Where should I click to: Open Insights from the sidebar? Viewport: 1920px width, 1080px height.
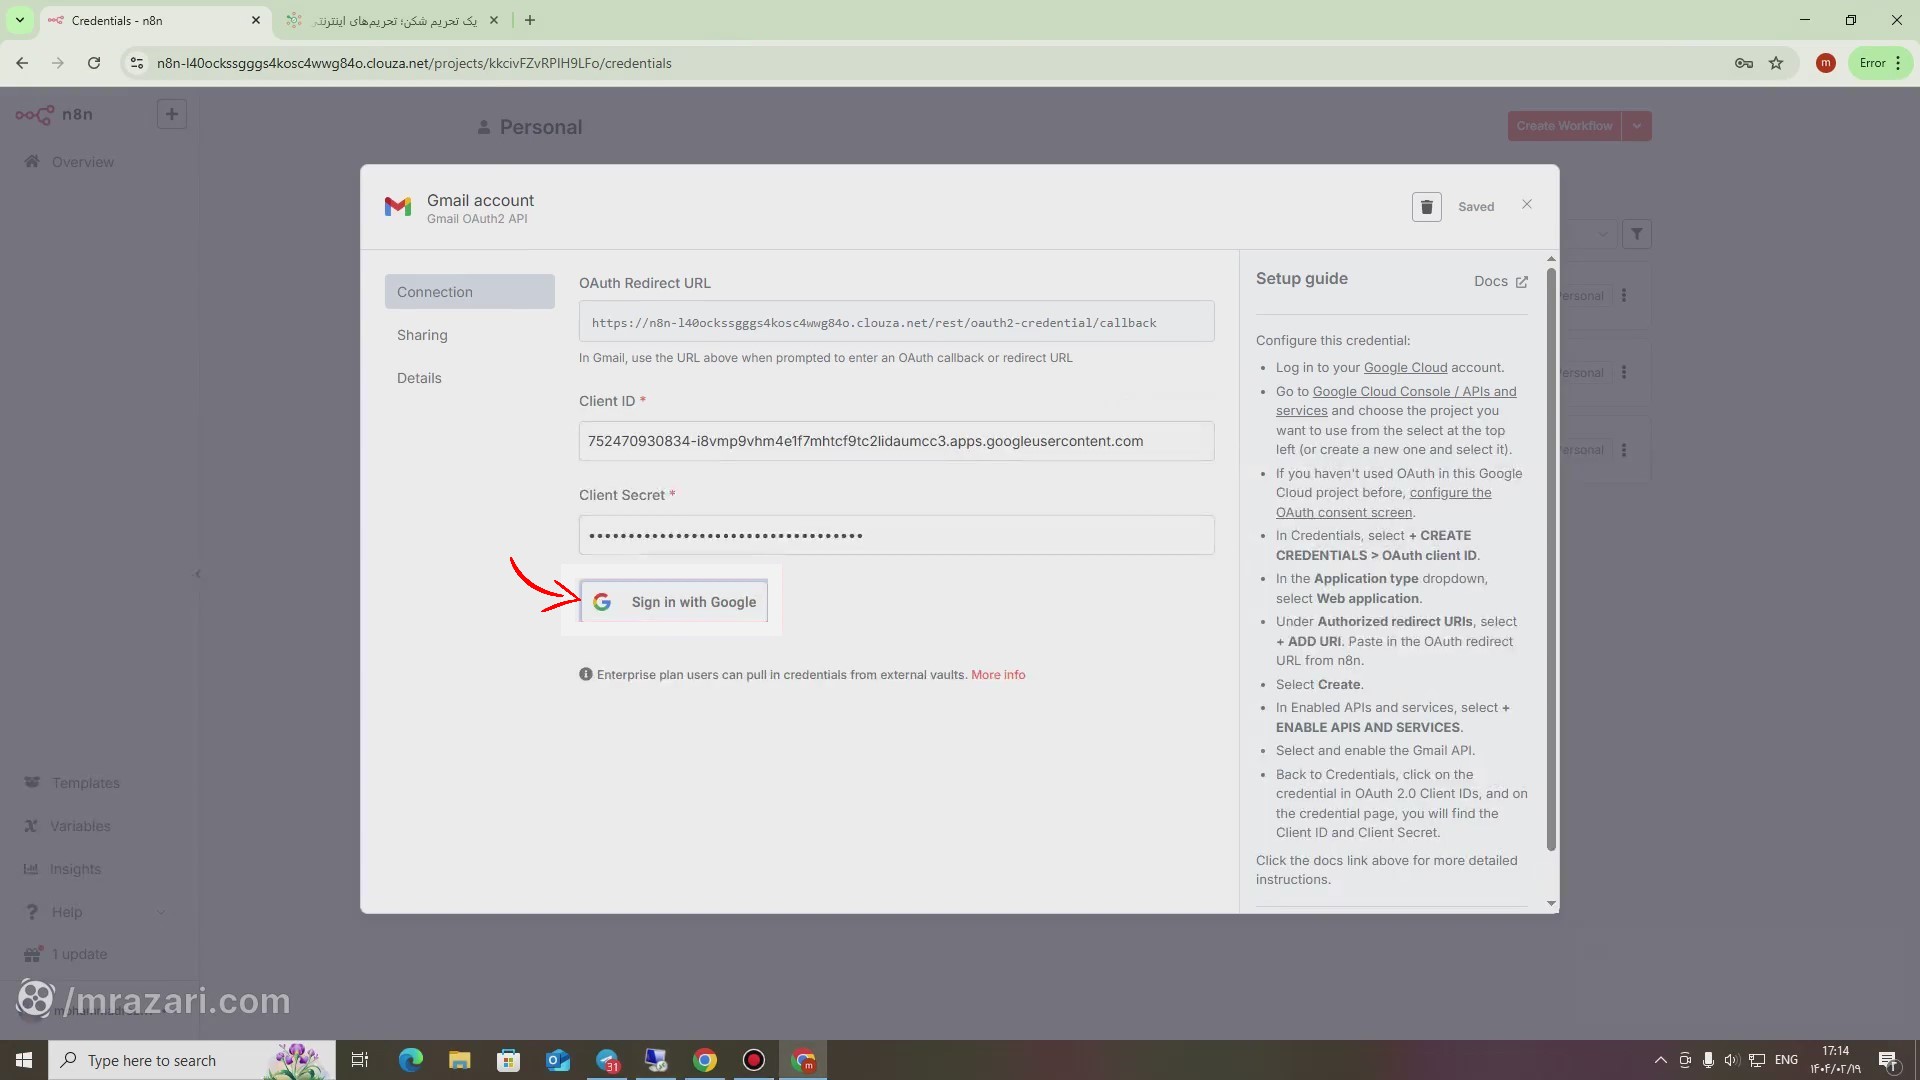(76, 869)
